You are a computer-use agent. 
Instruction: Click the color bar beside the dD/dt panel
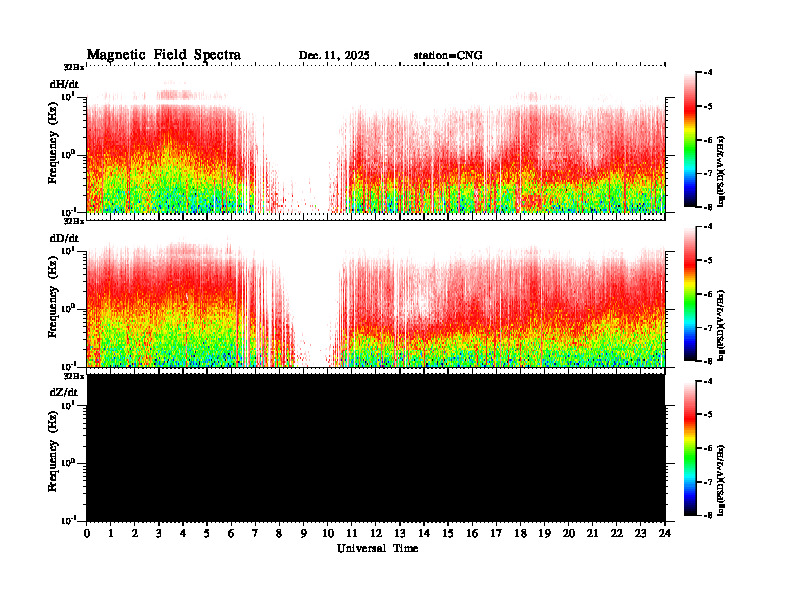point(690,294)
